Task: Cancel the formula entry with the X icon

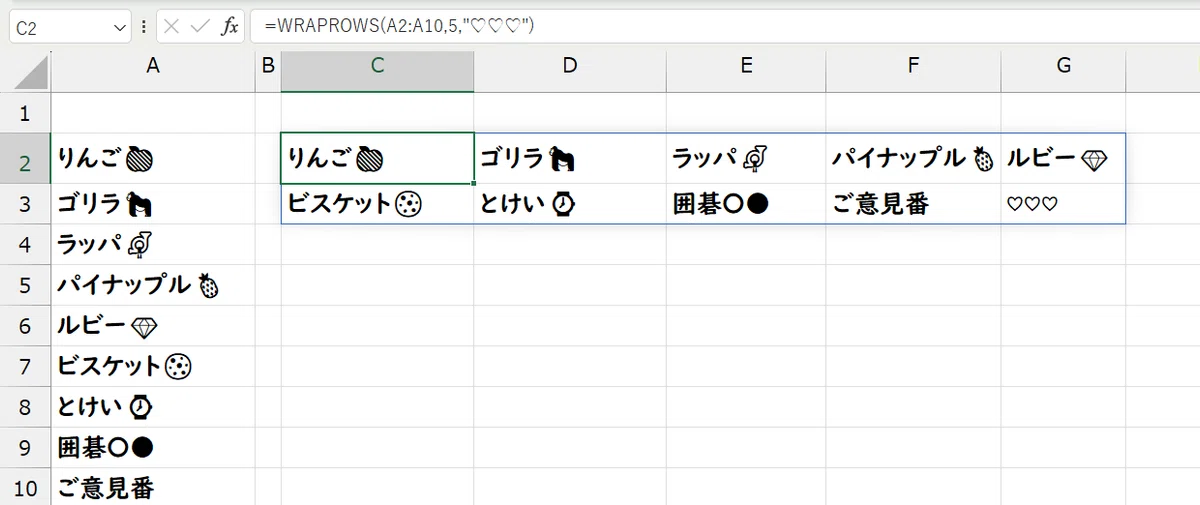Action: [172, 27]
